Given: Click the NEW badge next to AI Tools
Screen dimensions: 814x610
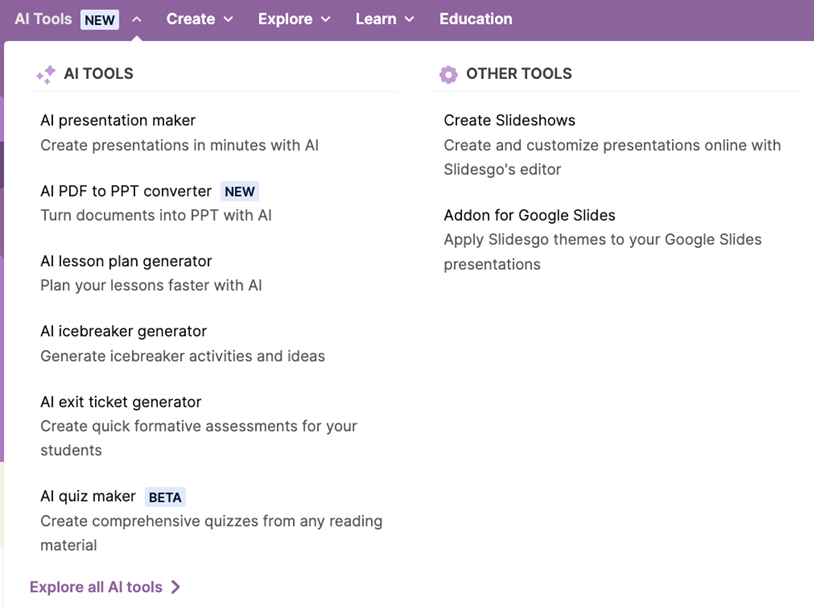Looking at the screenshot, I should click(100, 20).
